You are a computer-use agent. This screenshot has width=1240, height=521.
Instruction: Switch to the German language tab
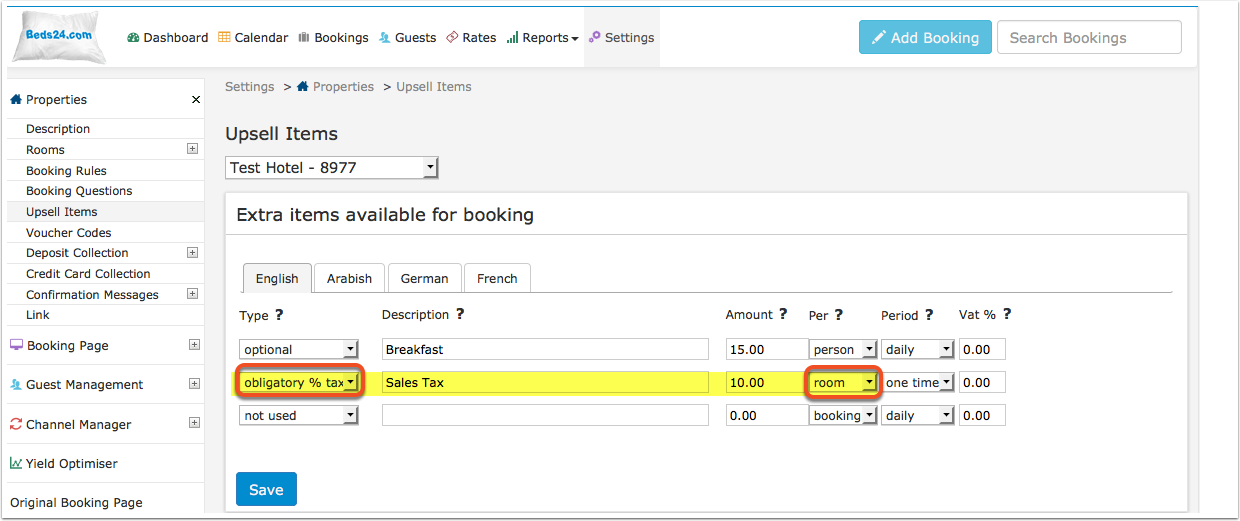(425, 278)
